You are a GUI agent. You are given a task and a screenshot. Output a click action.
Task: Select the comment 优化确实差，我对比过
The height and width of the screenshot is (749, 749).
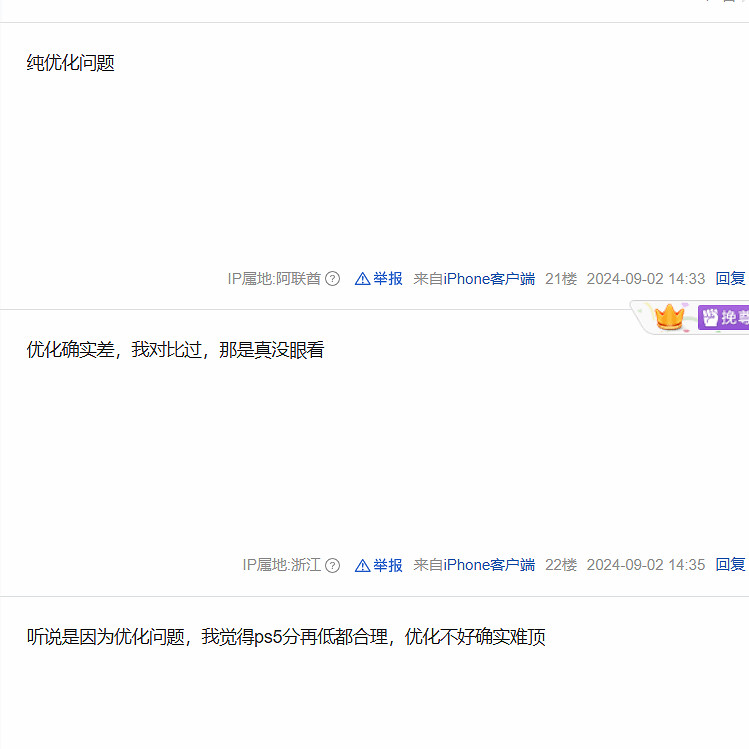tap(175, 350)
